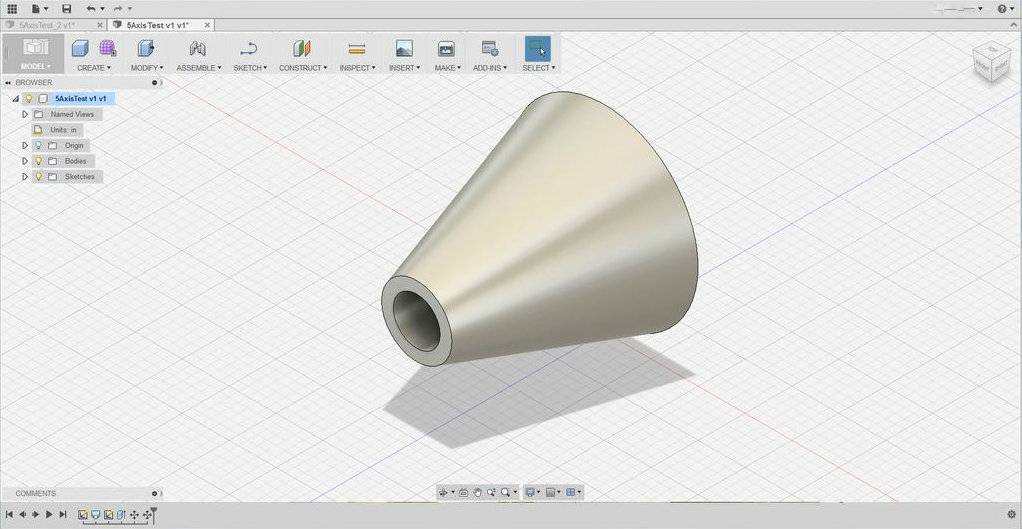The width and height of the screenshot is (1022, 529).
Task: Open the SKETCH menu
Action: pyautogui.click(x=250, y=68)
